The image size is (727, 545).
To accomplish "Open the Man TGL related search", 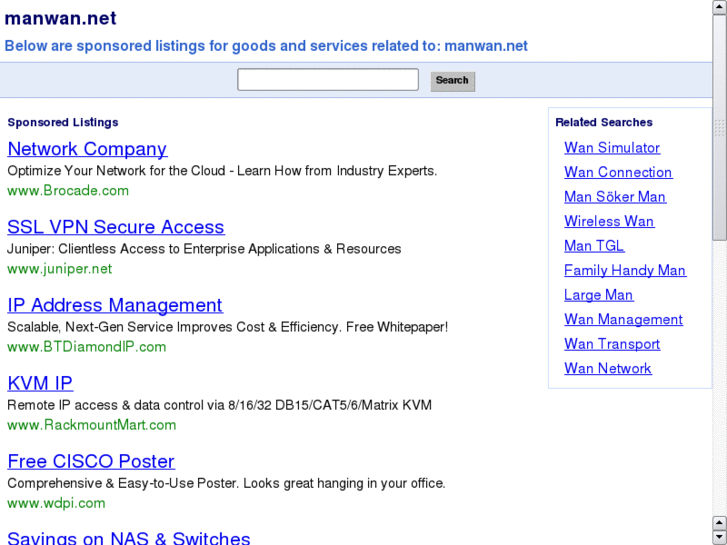I will (594, 246).
